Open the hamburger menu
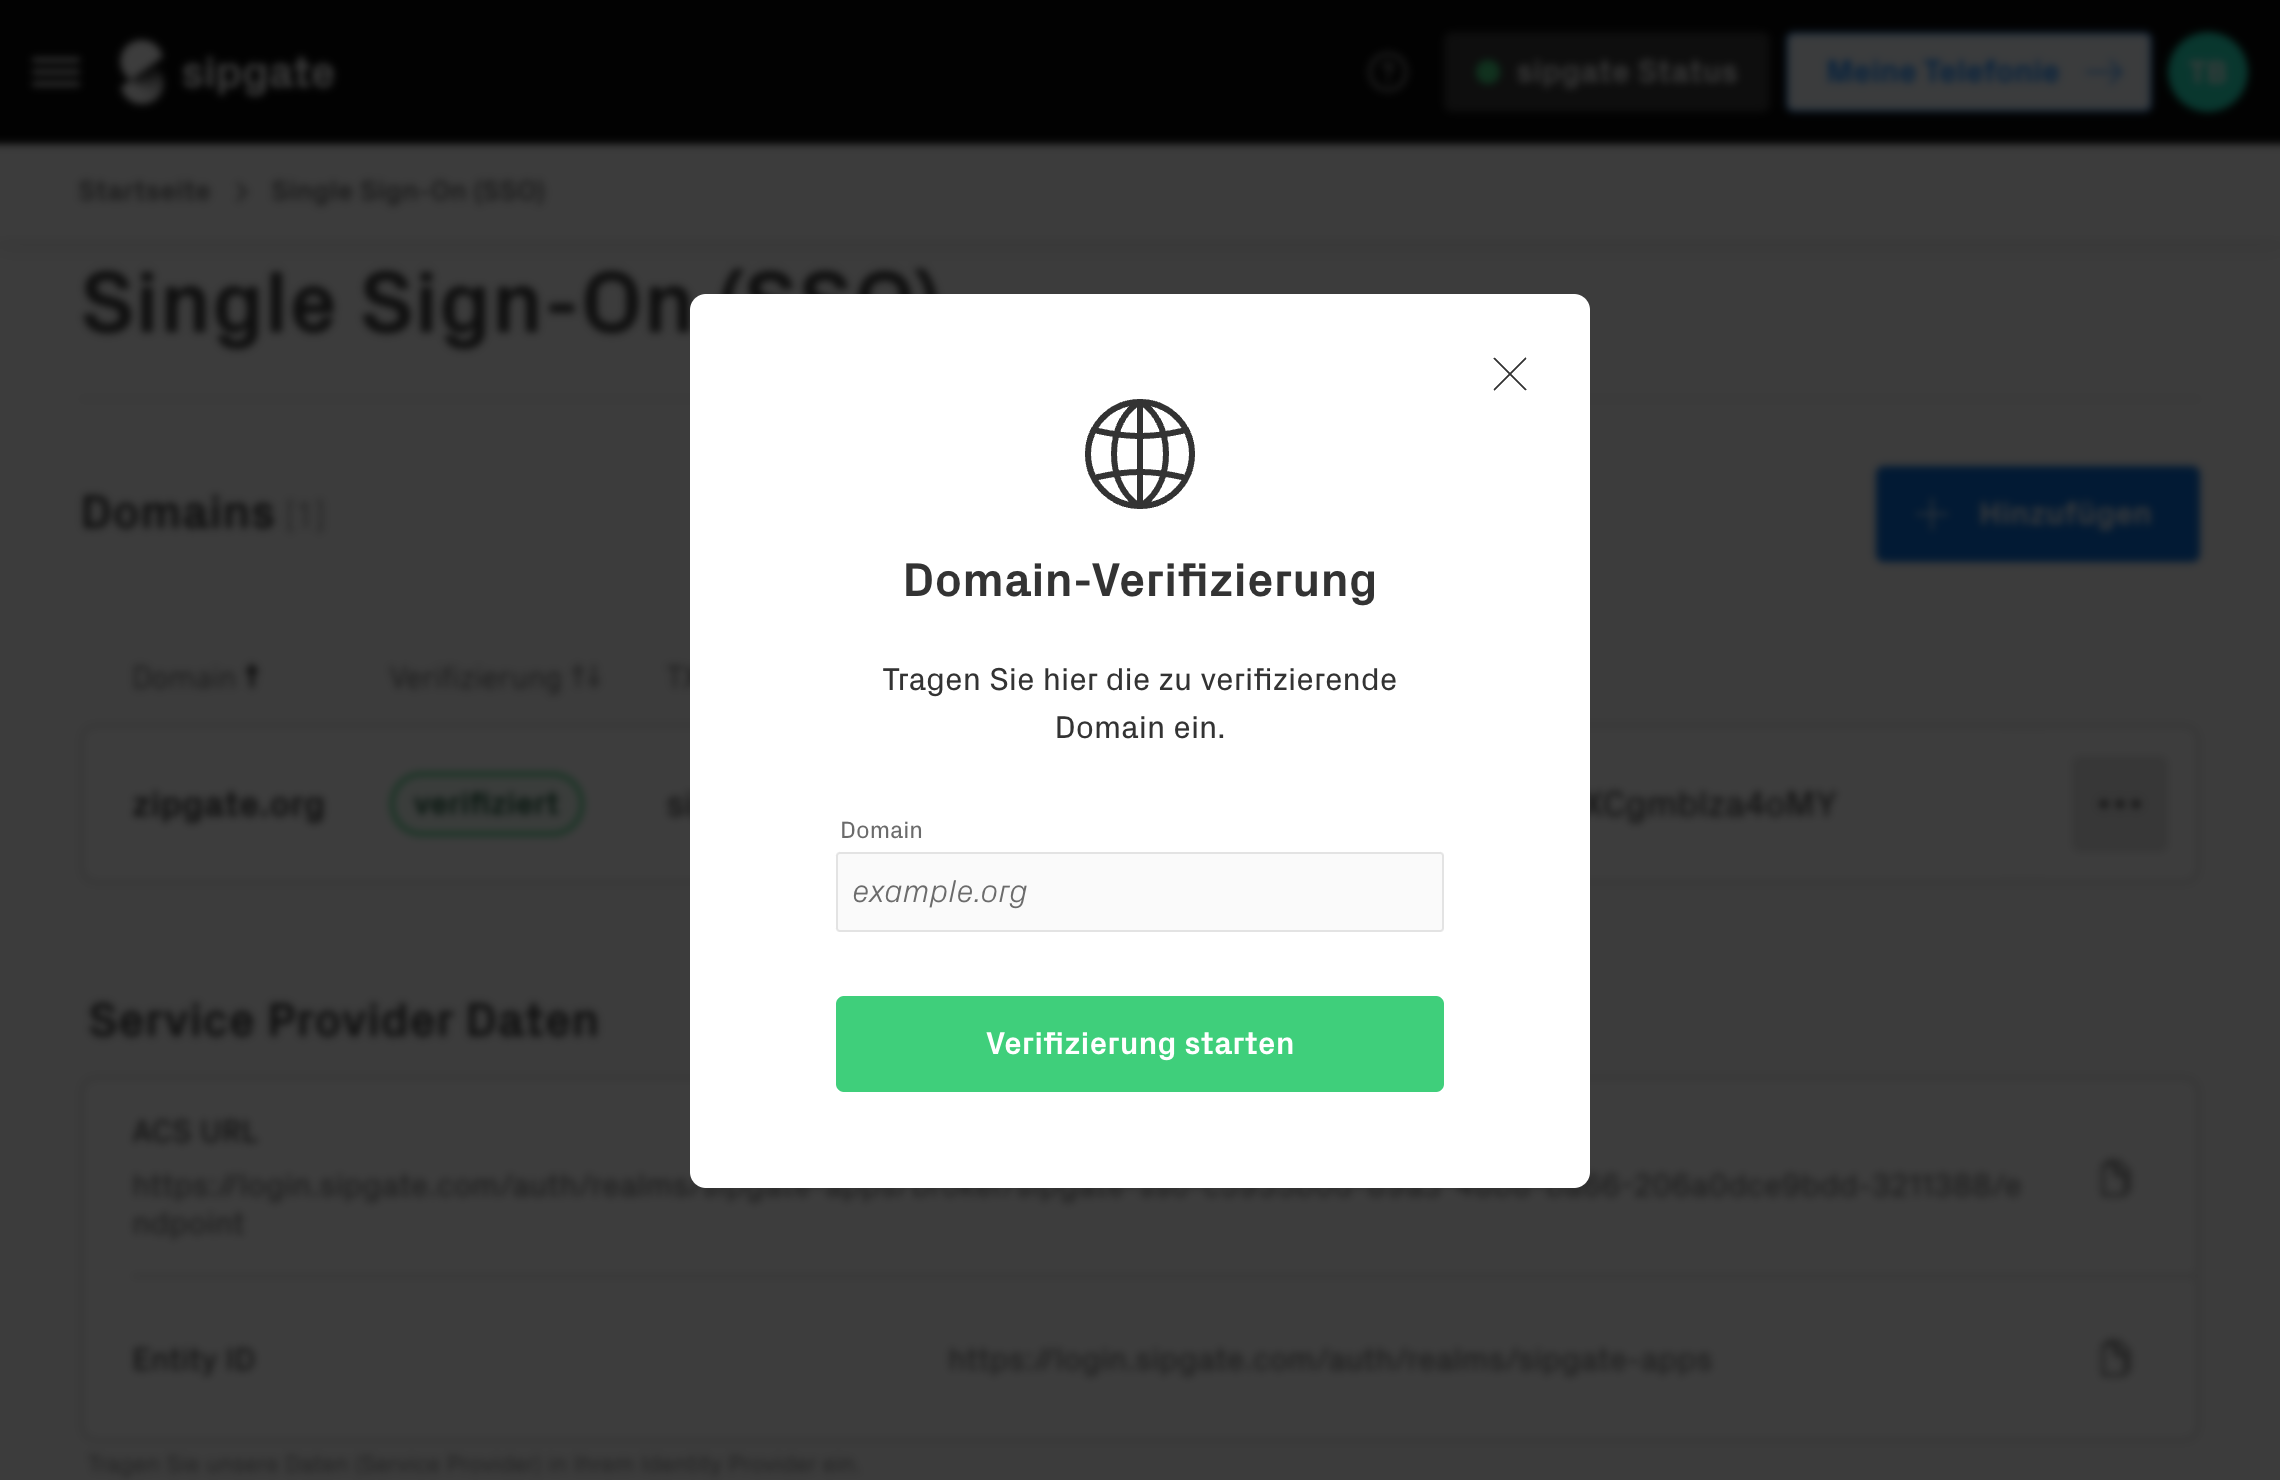The height and width of the screenshot is (1480, 2280). (56, 72)
